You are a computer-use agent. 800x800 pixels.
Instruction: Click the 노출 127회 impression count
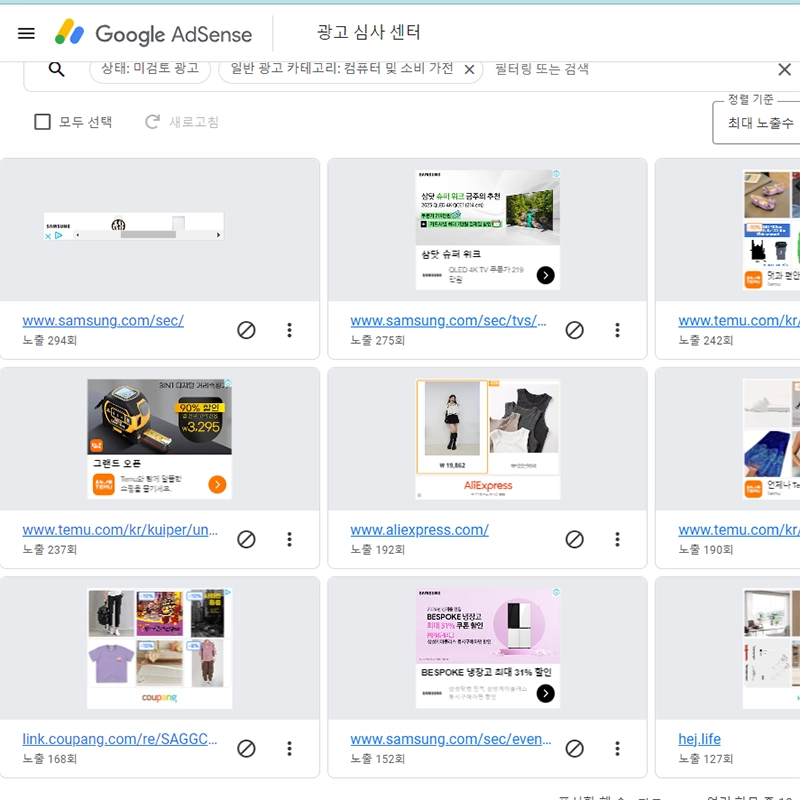pyautogui.click(x=706, y=759)
